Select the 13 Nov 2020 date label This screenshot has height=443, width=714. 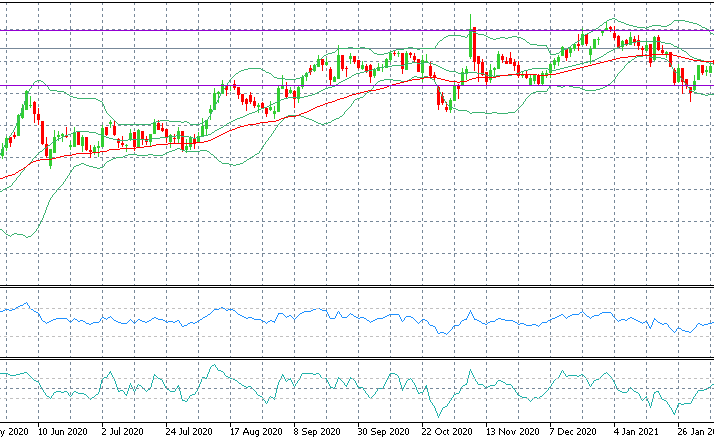512,432
